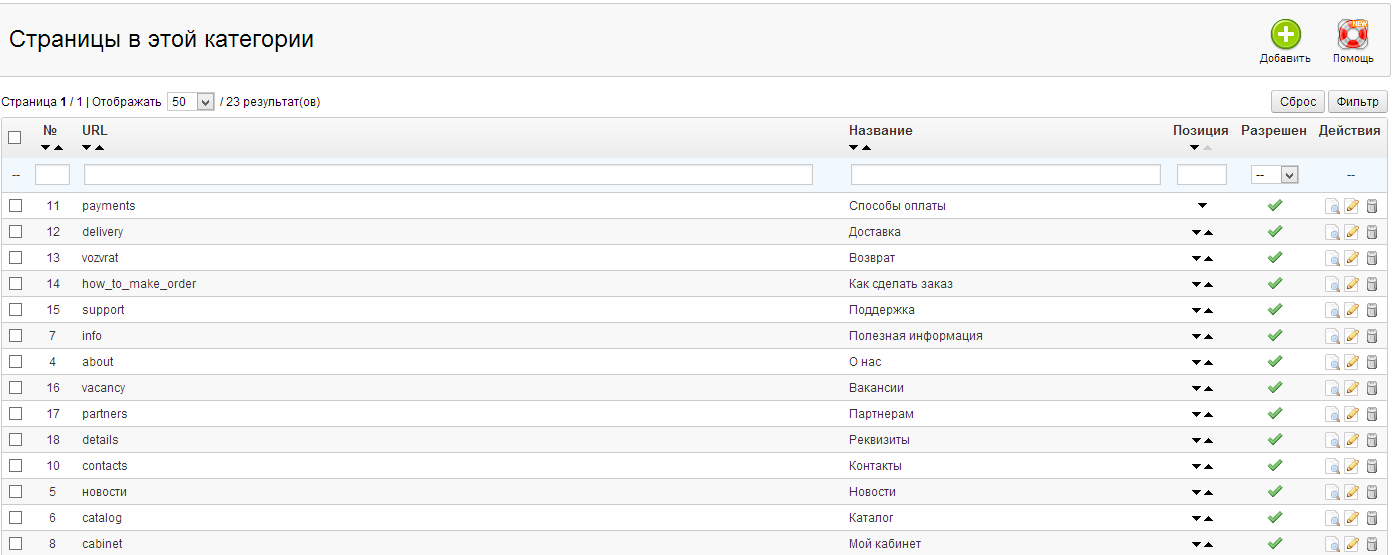Click the green Добавить plus icon
The width and height of the screenshot is (1393, 555).
click(x=1285, y=35)
